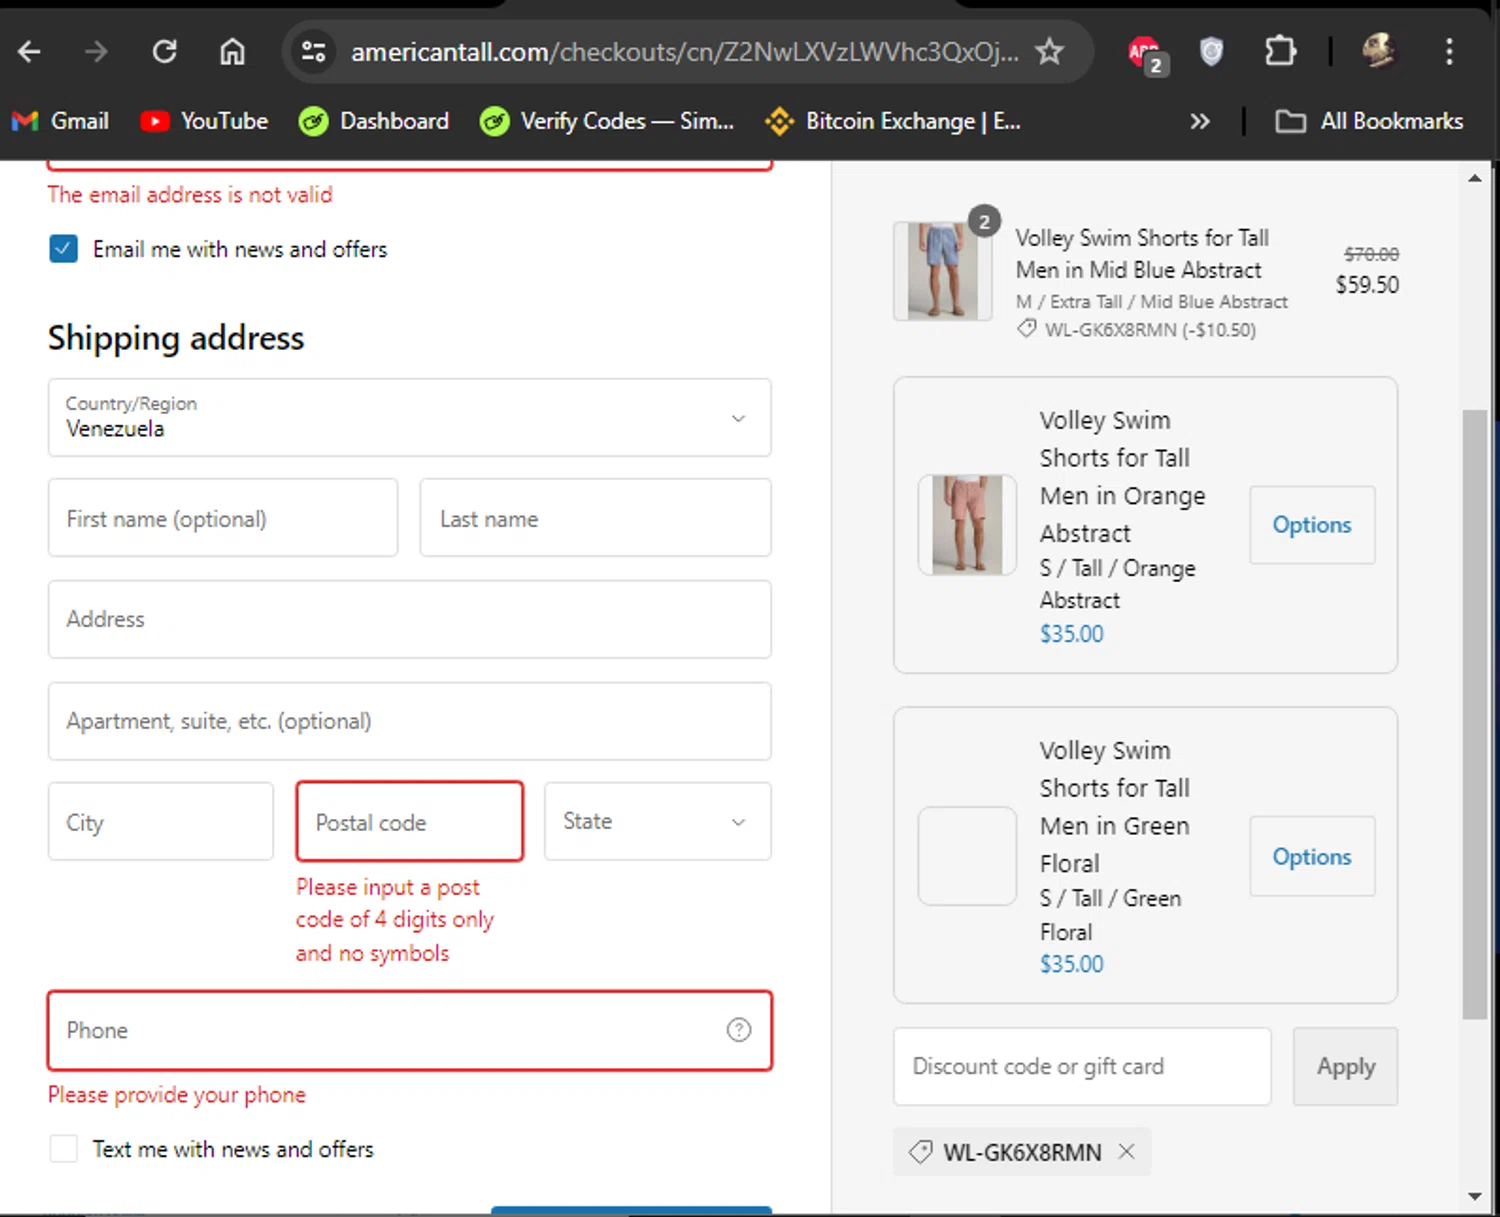
Task: Remove discount code WL-GK6X8RMN
Action: point(1127,1151)
